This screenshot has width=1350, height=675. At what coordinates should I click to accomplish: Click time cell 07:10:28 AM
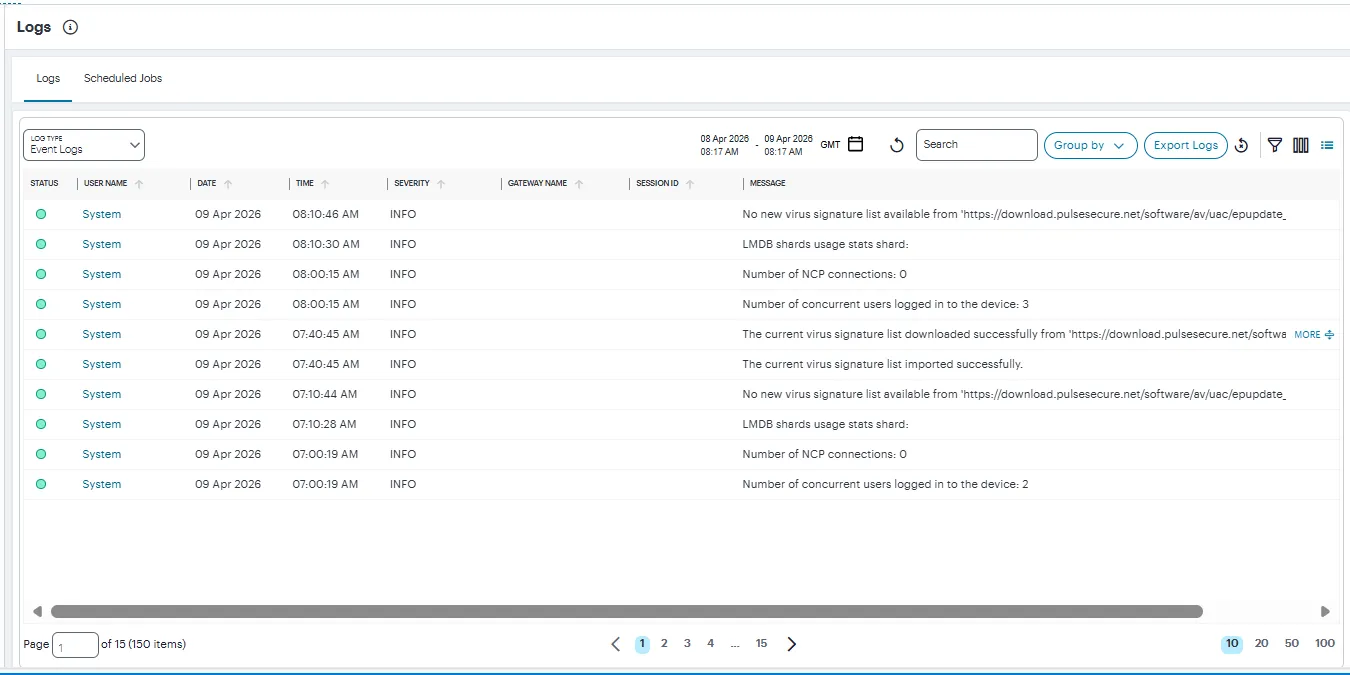coord(326,424)
